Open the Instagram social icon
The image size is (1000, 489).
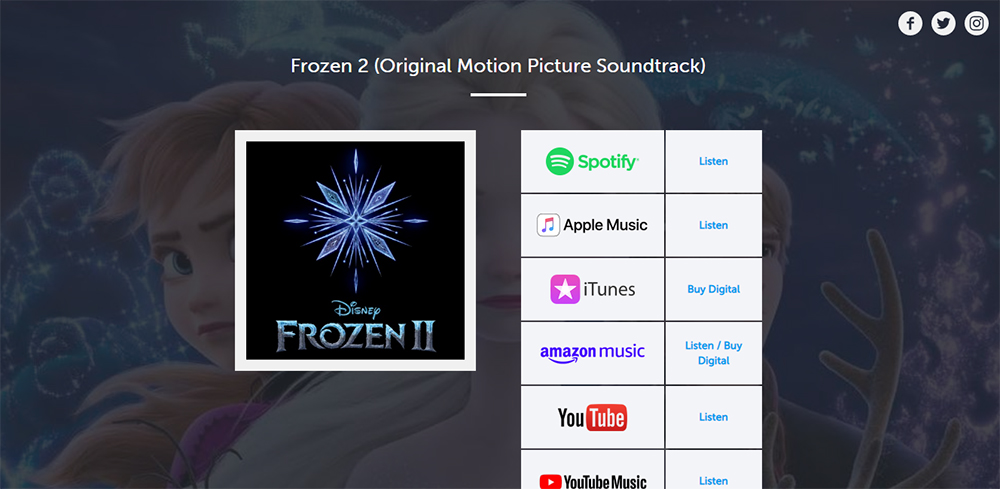point(976,24)
